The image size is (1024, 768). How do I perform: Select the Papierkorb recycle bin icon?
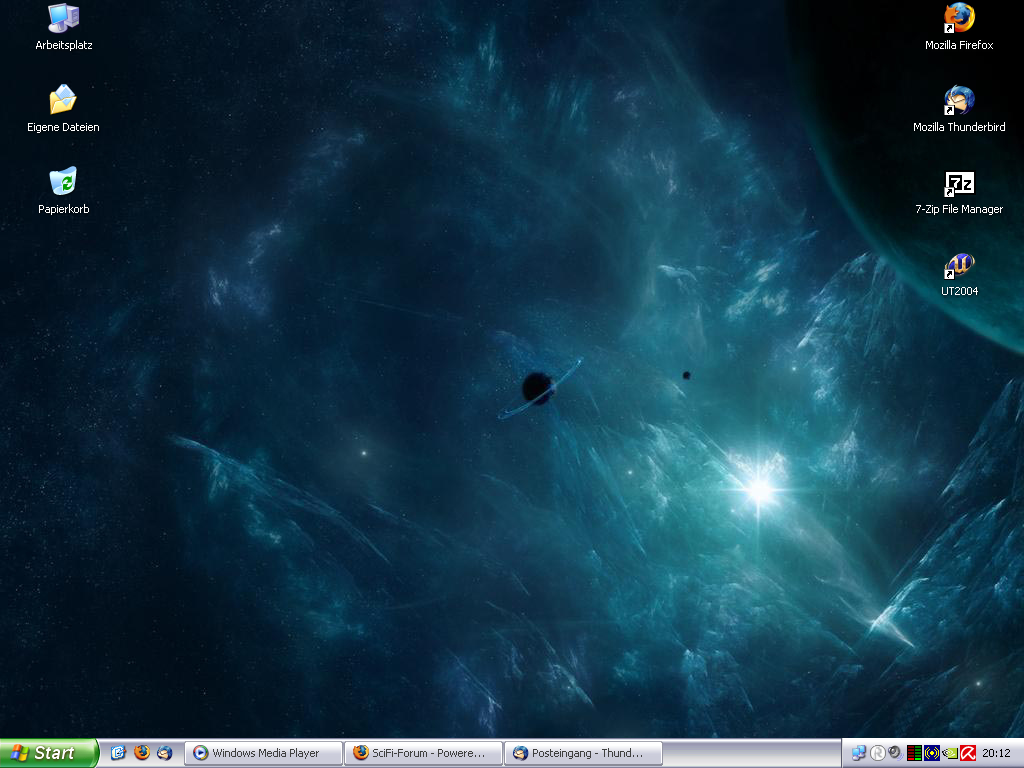point(63,183)
